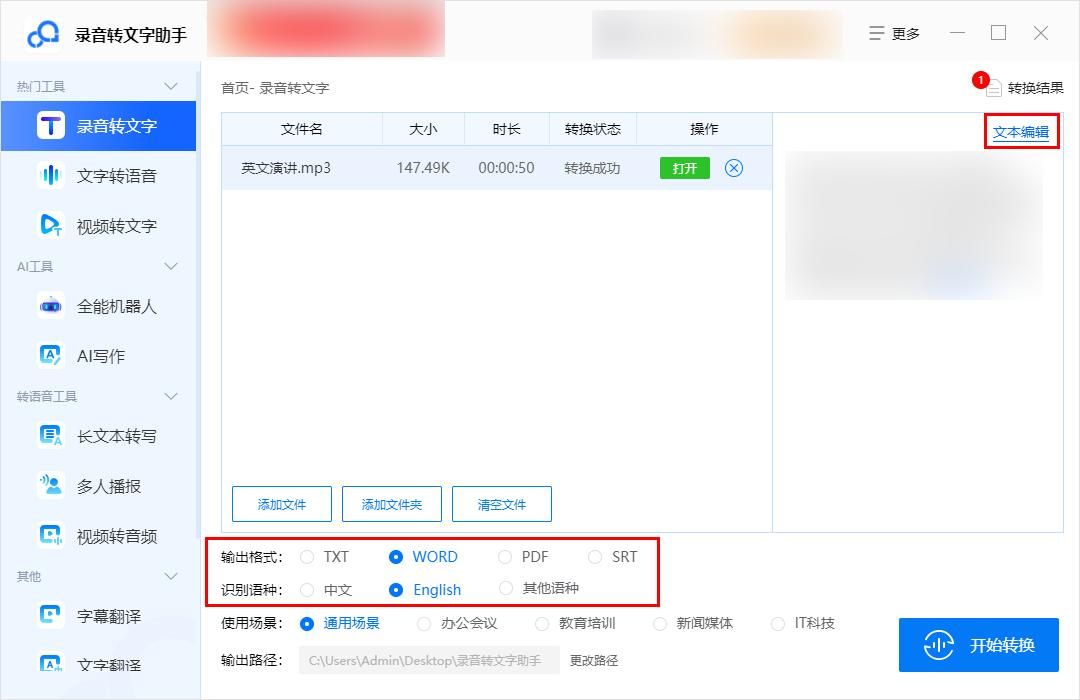The width and height of the screenshot is (1080, 700).
Task: Collapse the 其他 section chevron
Action: (171, 576)
